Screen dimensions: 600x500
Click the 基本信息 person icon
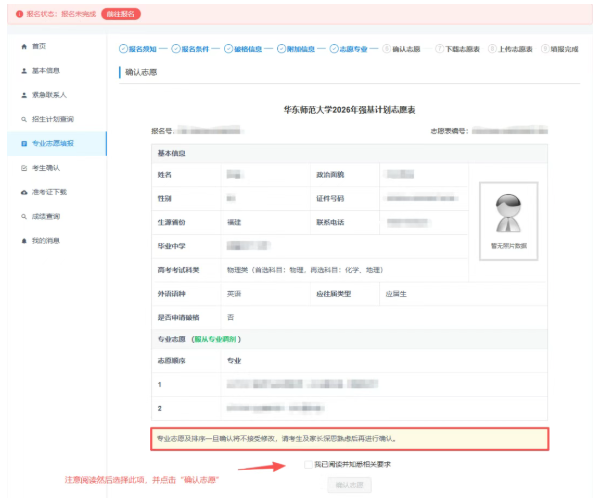click(24, 71)
